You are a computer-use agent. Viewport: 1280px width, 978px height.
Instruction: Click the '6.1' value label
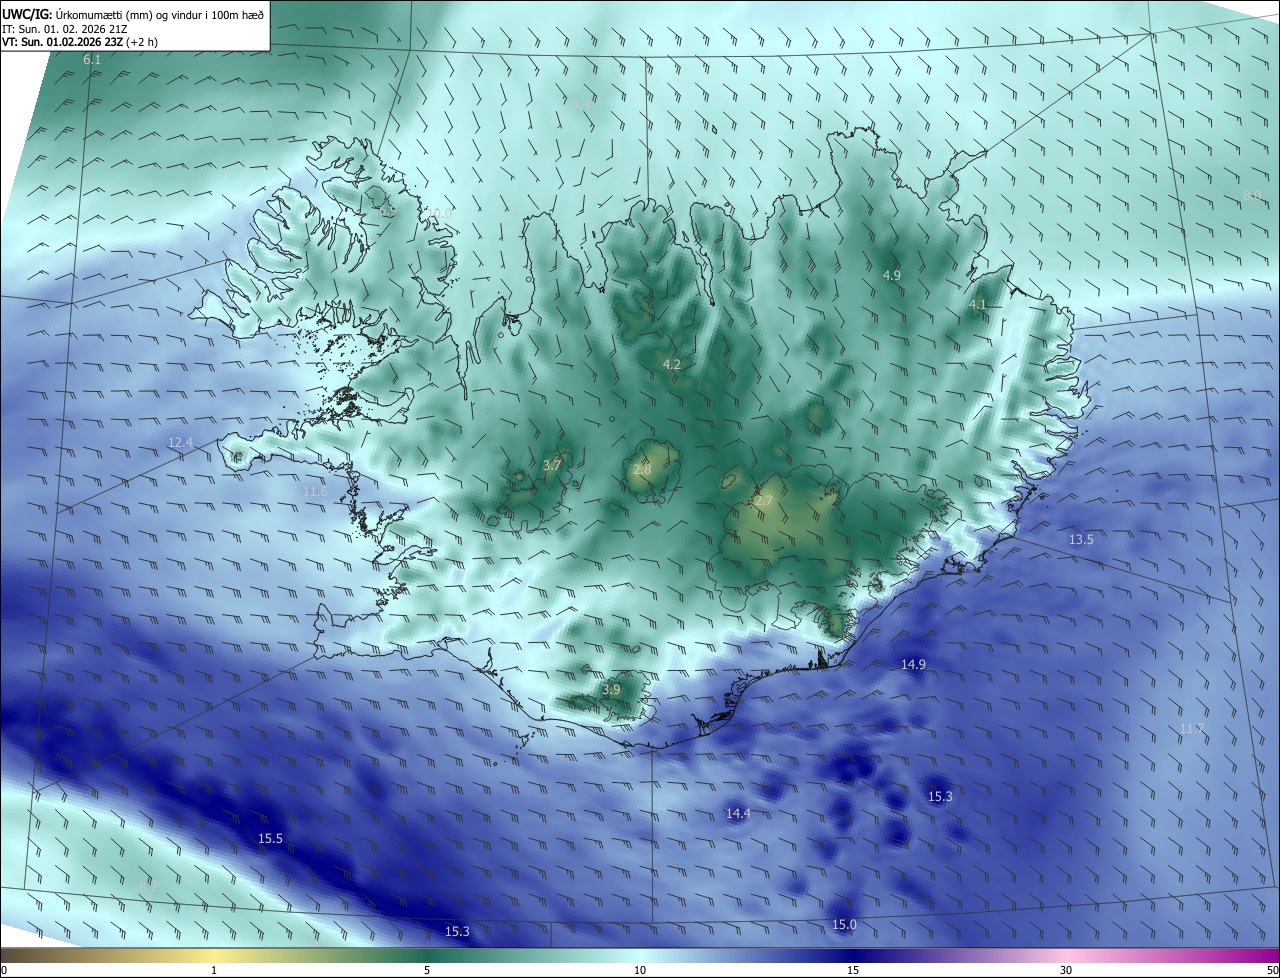coord(92,61)
